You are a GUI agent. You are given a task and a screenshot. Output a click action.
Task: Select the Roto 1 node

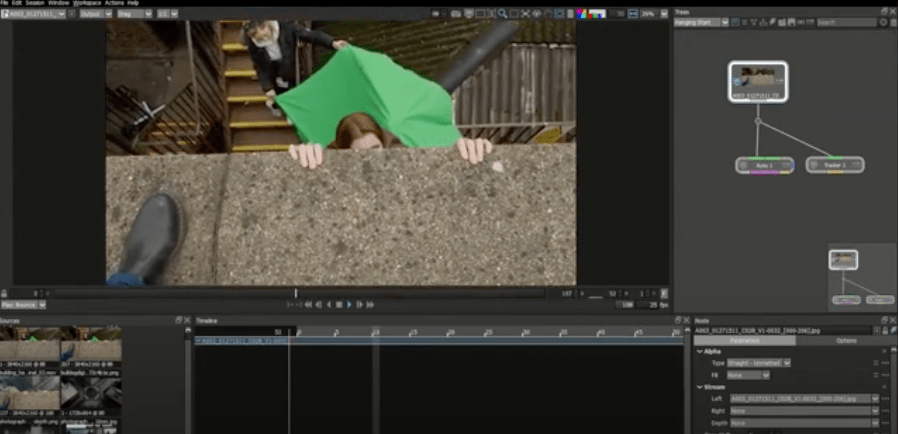[765, 165]
